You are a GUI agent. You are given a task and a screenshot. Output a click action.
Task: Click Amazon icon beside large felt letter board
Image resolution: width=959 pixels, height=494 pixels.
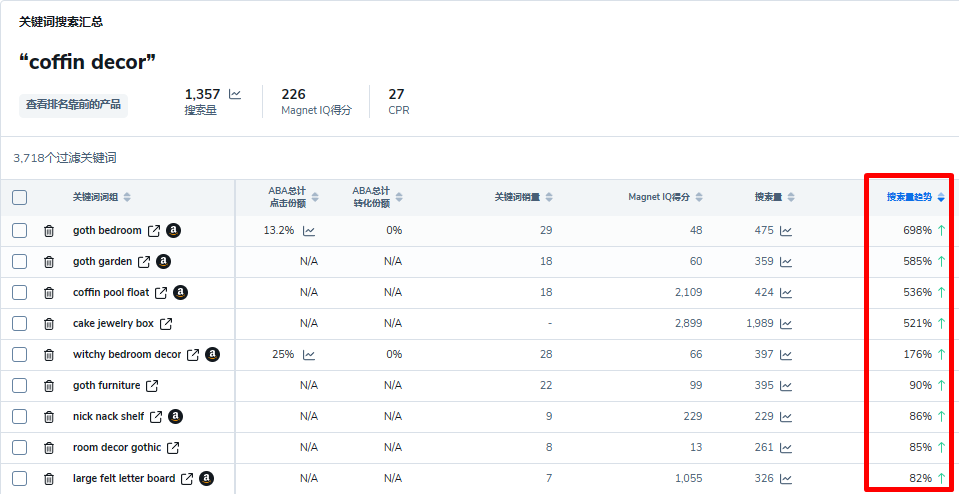click(206, 479)
